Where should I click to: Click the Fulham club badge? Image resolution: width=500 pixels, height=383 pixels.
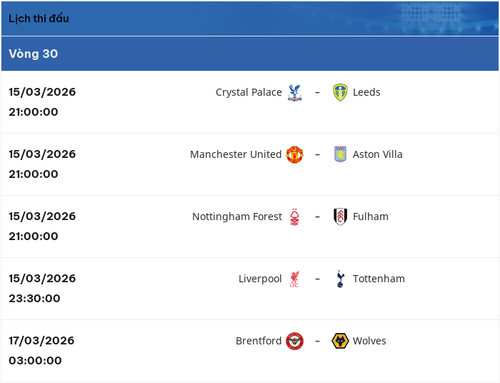(340, 217)
